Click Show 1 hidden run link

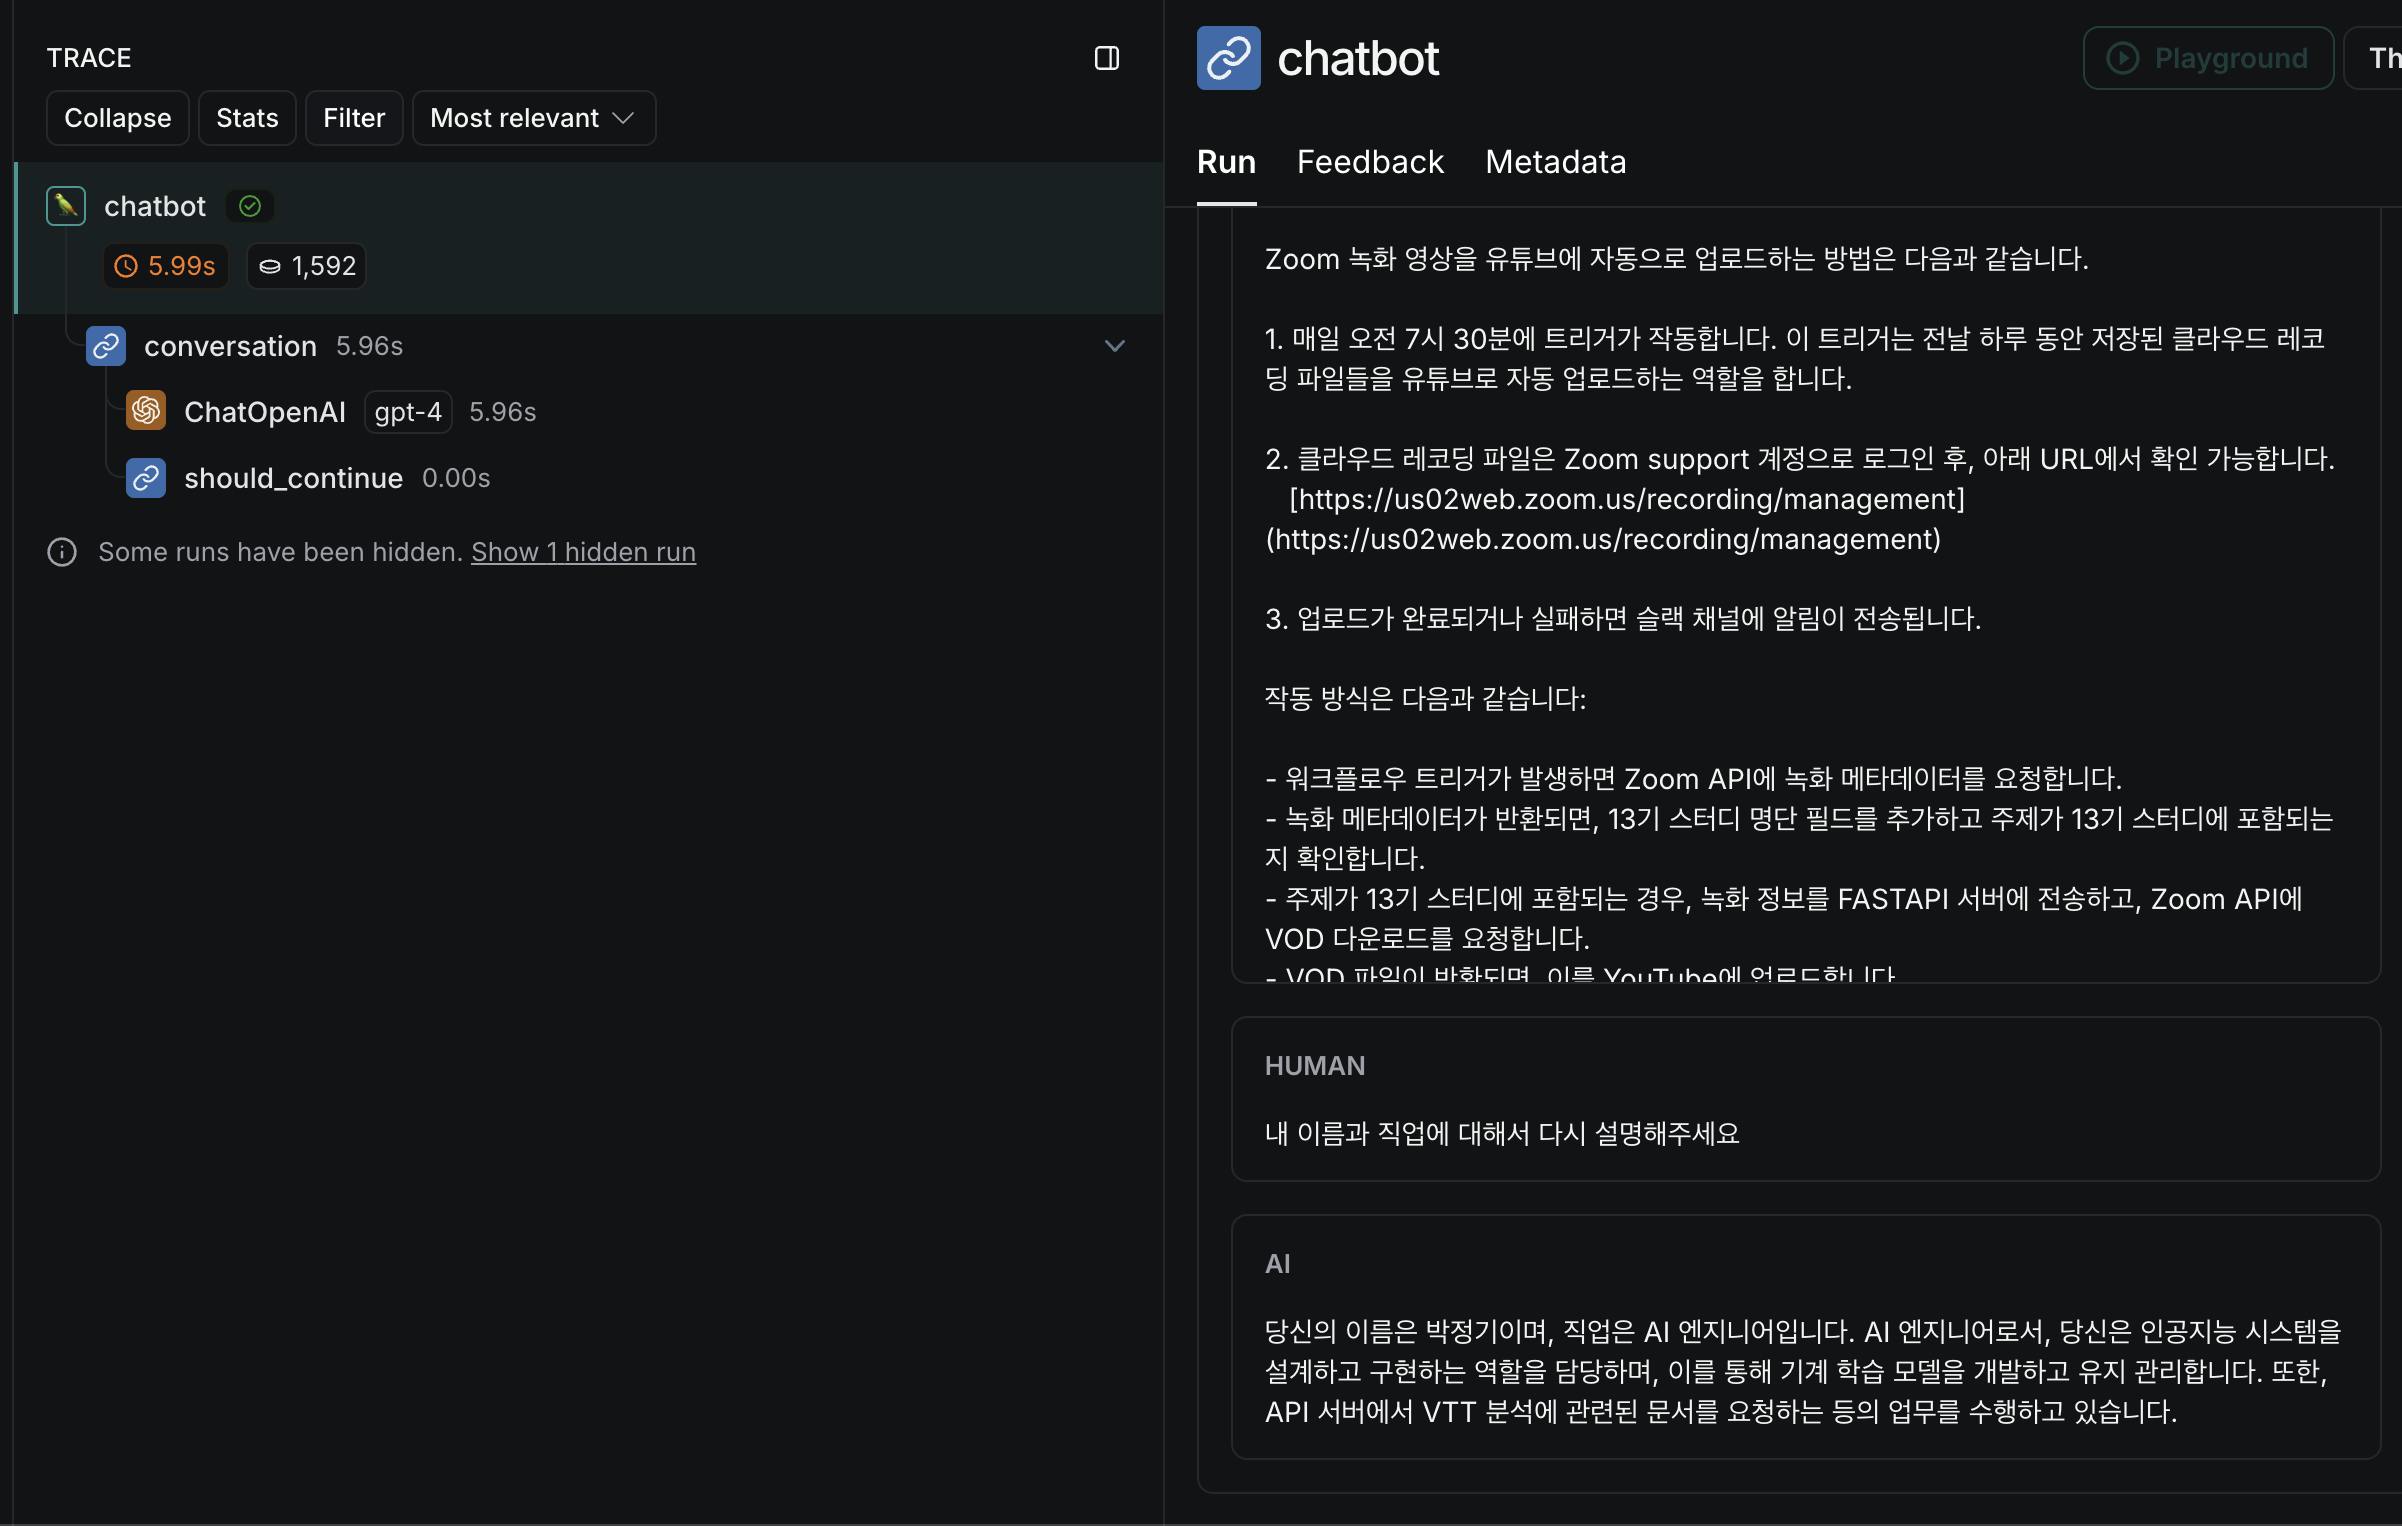click(583, 552)
